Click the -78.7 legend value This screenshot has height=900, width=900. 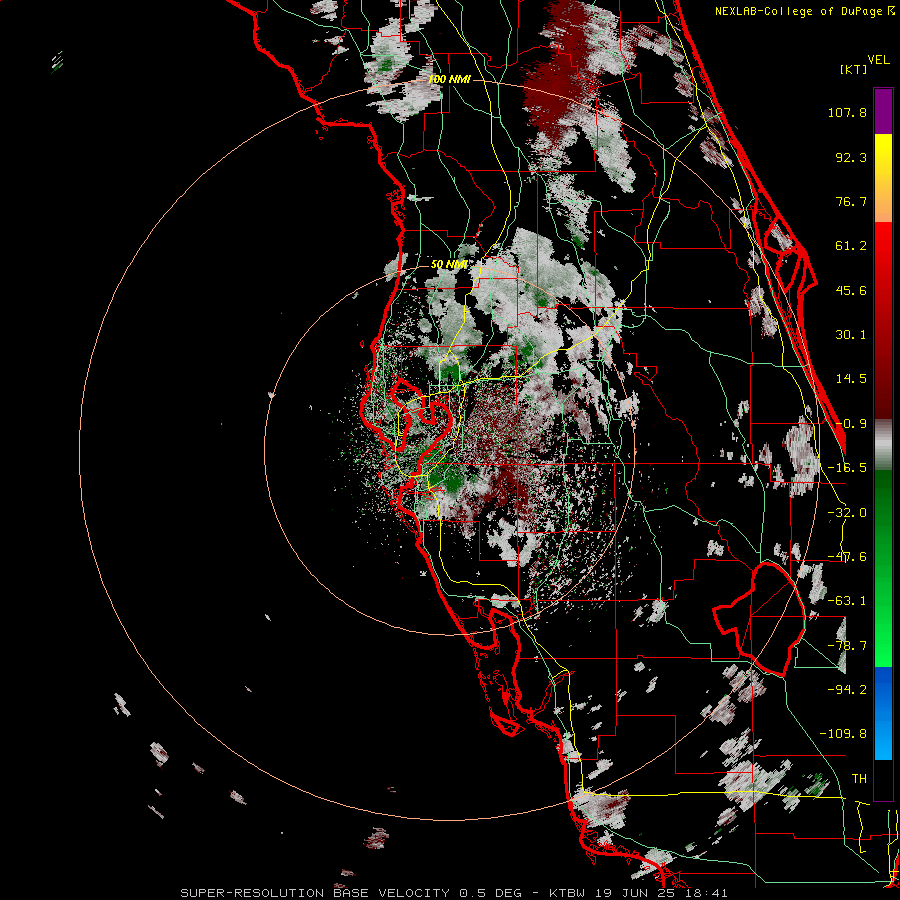(847, 646)
